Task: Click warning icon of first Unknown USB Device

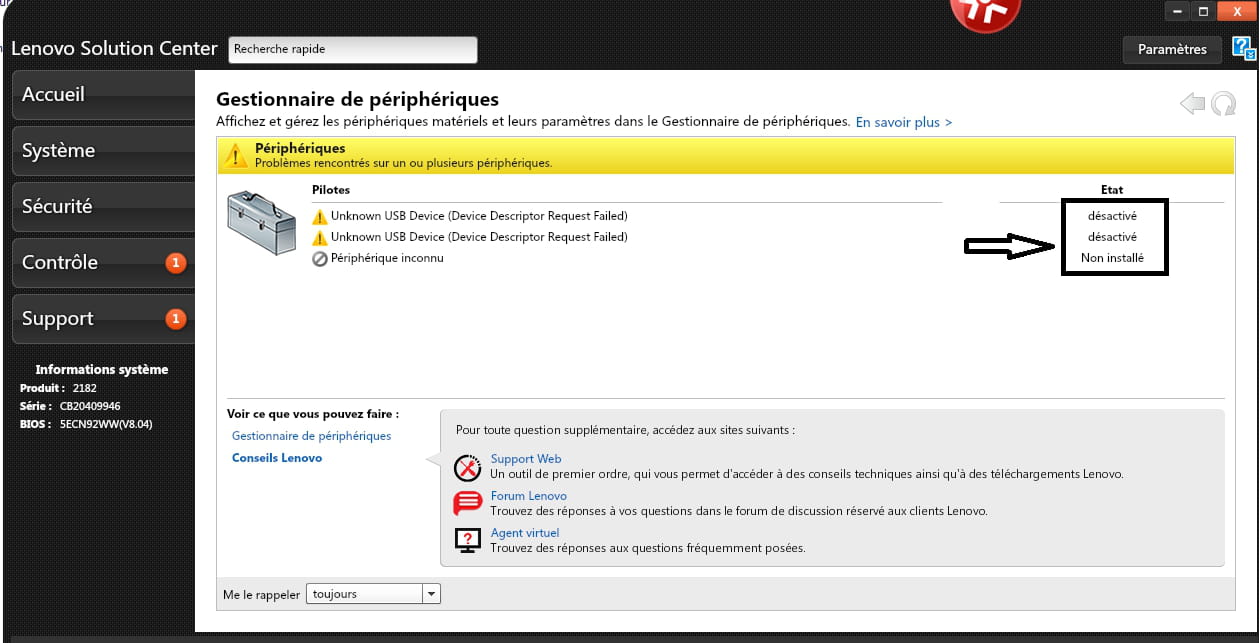Action: [320, 216]
